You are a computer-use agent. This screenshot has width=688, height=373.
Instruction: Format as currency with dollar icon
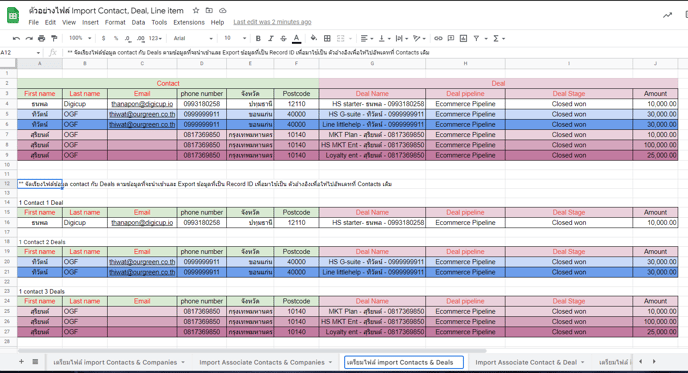(x=103, y=39)
